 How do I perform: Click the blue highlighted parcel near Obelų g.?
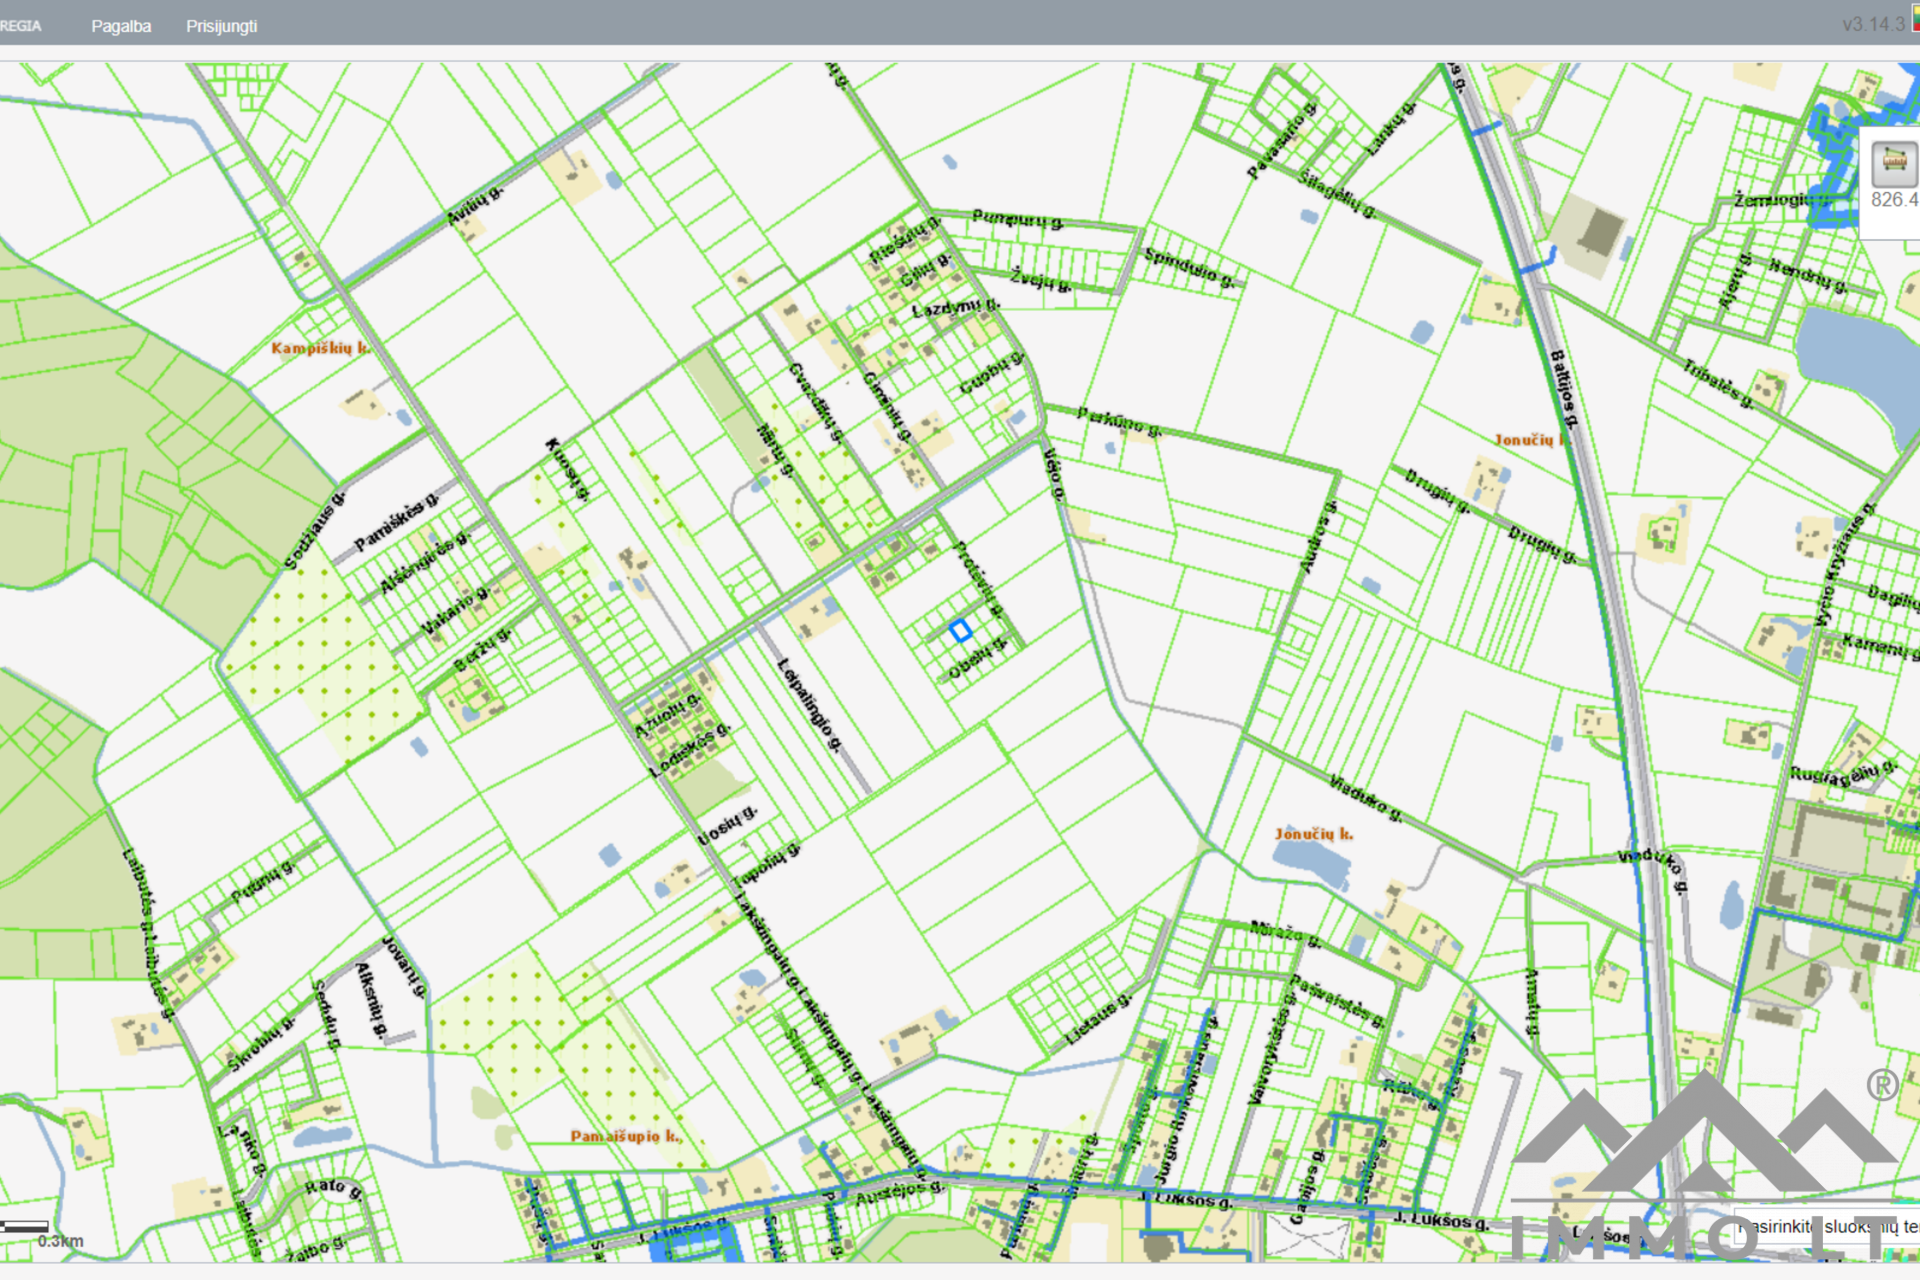[960, 630]
